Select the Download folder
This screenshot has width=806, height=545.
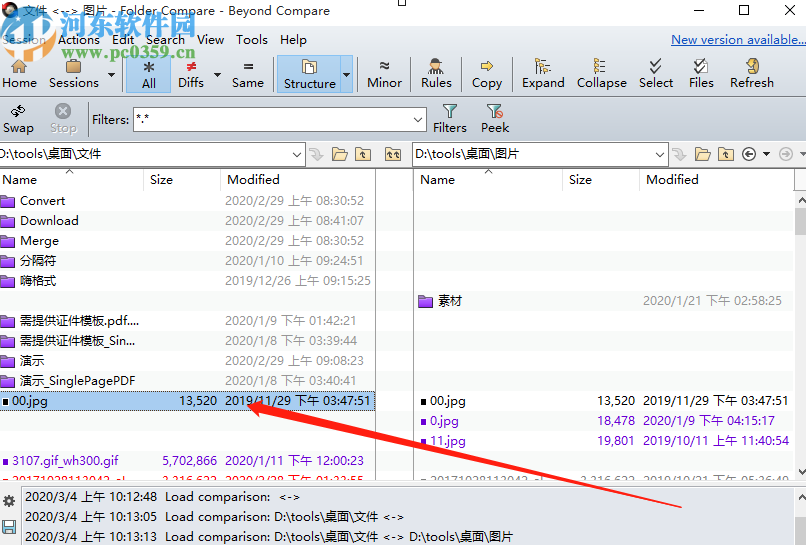click(x=187, y=221)
